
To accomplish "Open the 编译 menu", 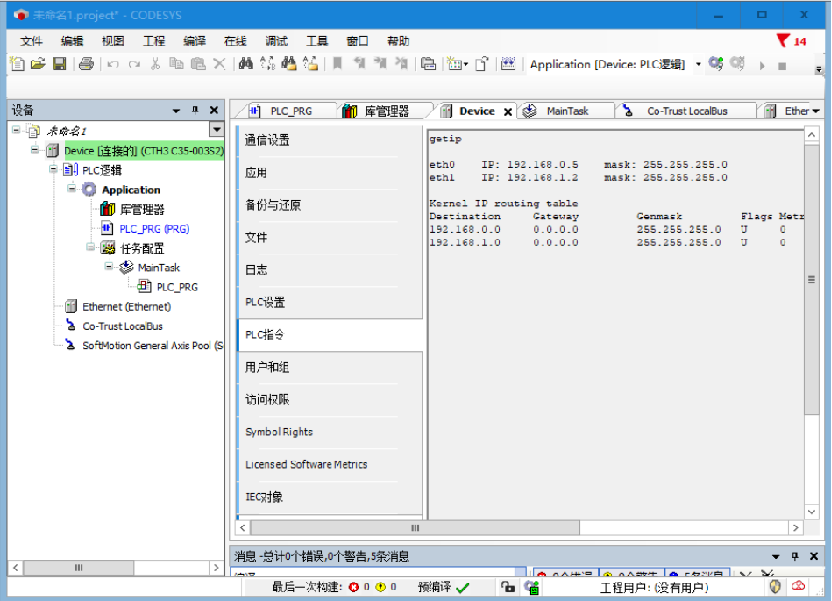I will 195,41.
